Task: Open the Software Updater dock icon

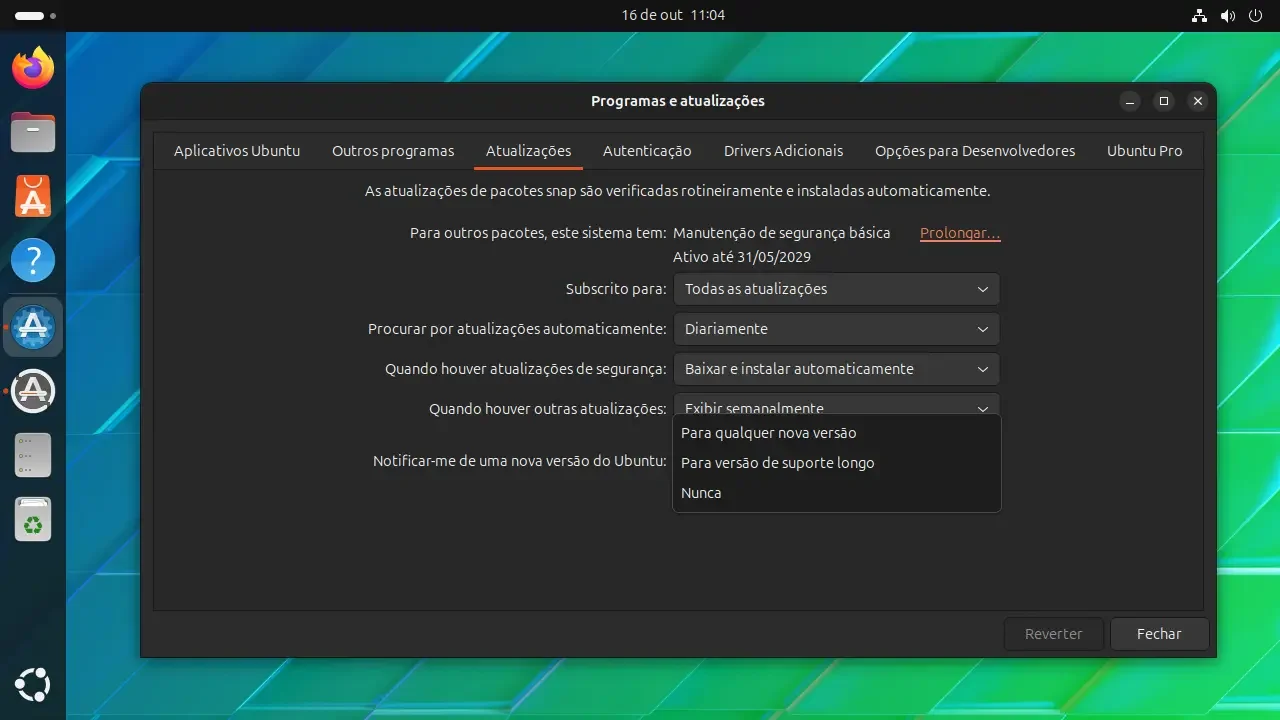Action: pos(33,391)
